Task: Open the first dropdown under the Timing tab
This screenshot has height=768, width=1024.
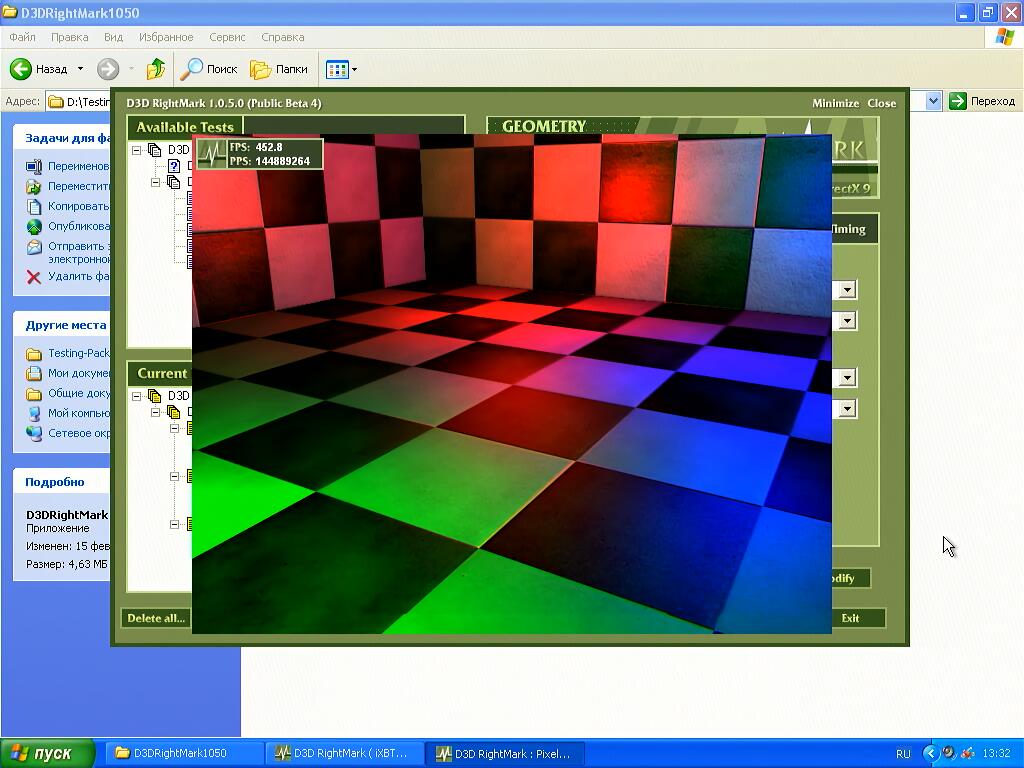Action: click(846, 290)
